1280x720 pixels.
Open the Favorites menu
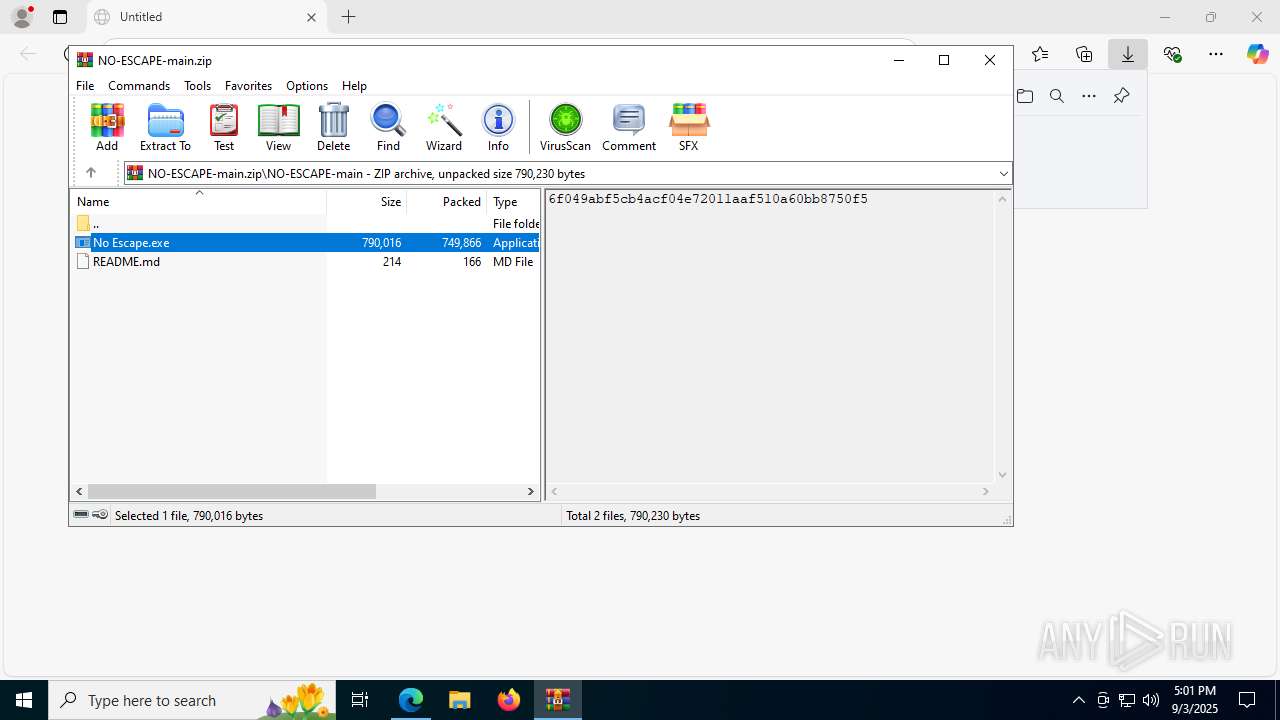click(x=248, y=86)
